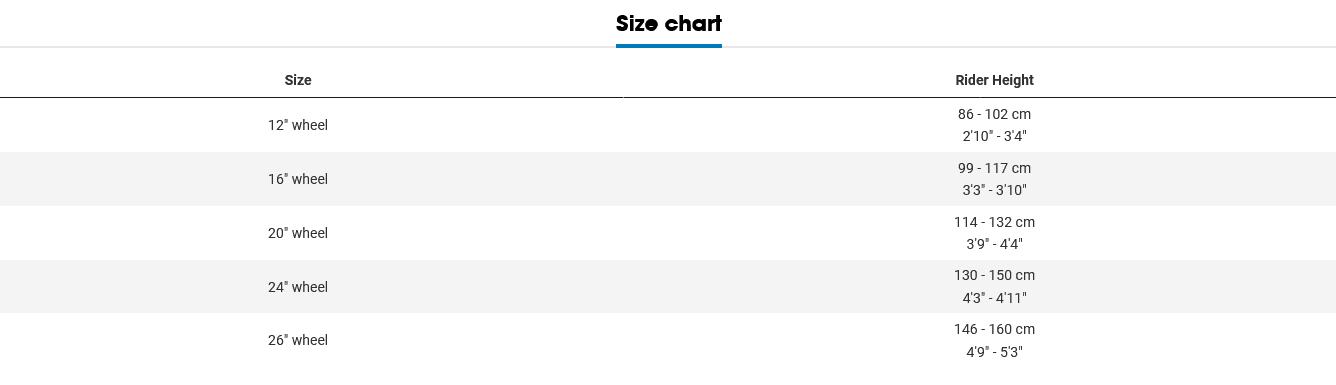
Task: Click the blue underline beneath Size chart
Action: click(668, 45)
